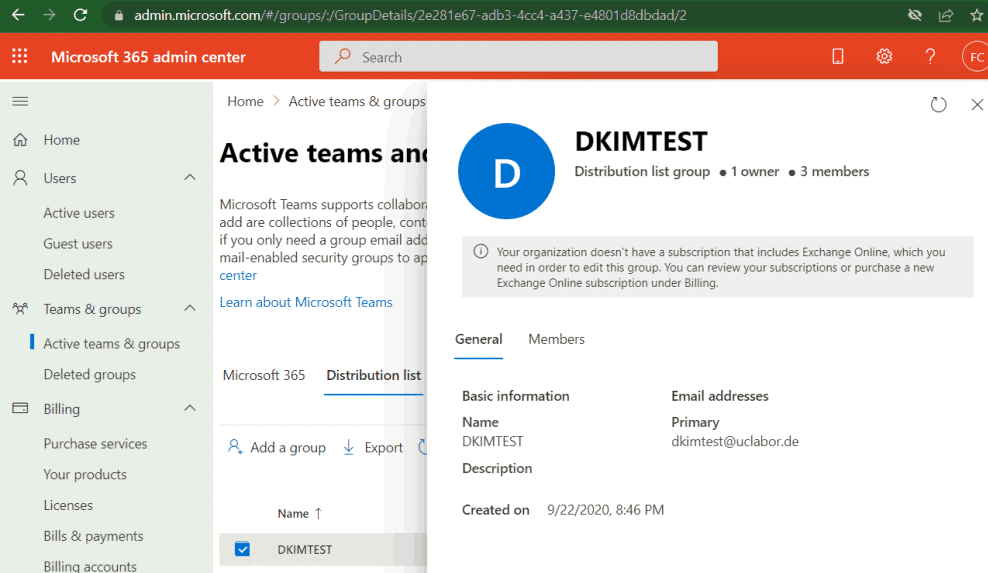
Task: Open Bills & payments in sidebar
Action: tap(93, 536)
